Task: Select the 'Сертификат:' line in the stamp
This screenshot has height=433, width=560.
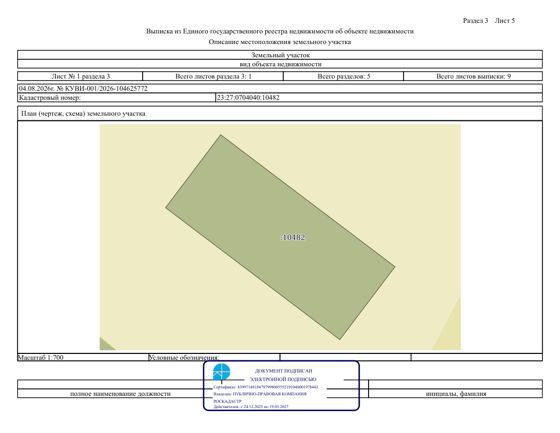Action: coord(266,387)
